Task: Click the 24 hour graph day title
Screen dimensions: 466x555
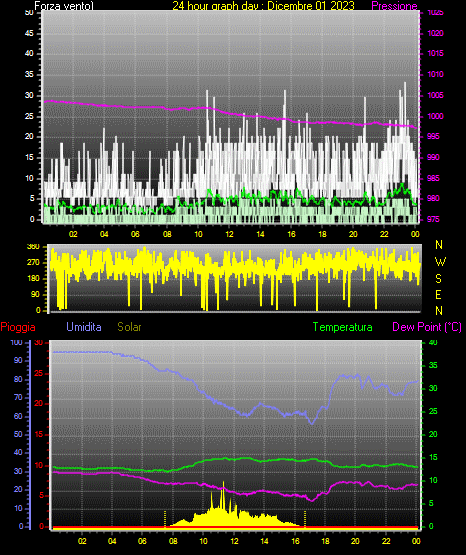Action: 263,6
